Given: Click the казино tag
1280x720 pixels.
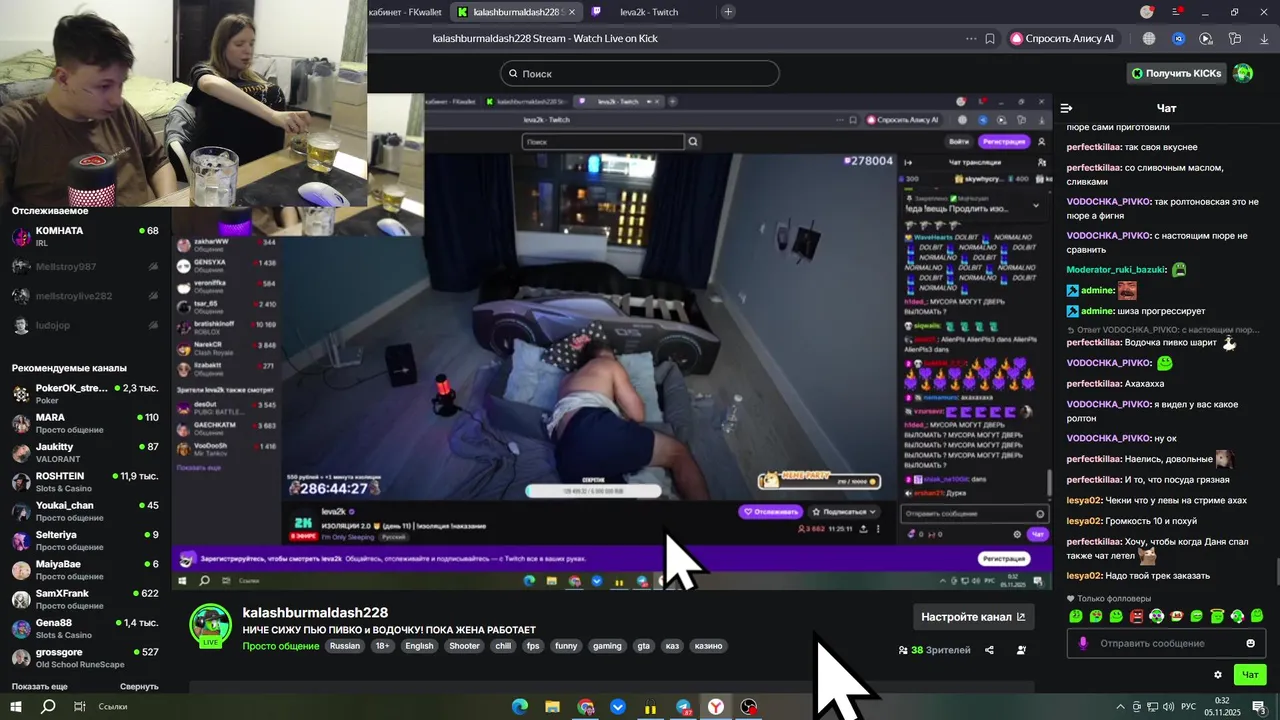Looking at the screenshot, I should pos(708,646).
